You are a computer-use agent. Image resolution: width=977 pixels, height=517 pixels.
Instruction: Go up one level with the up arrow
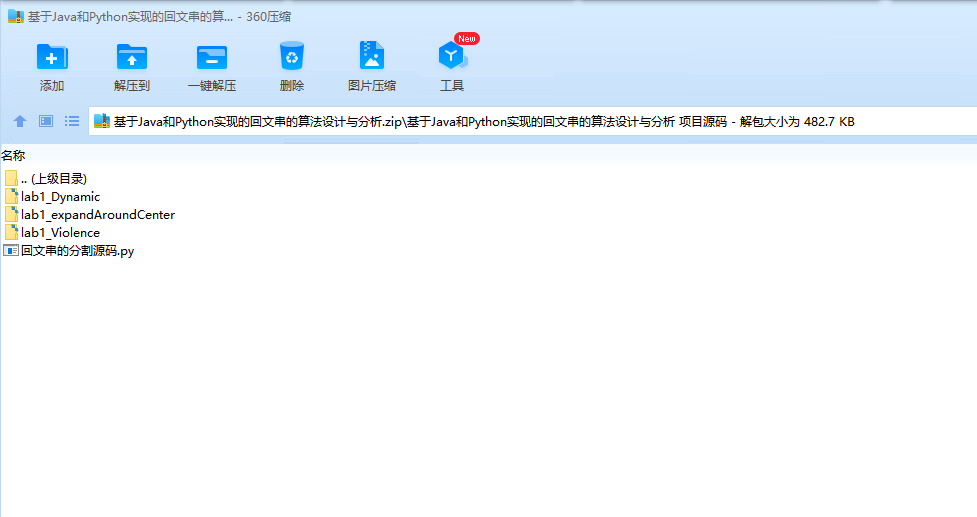pyautogui.click(x=20, y=121)
